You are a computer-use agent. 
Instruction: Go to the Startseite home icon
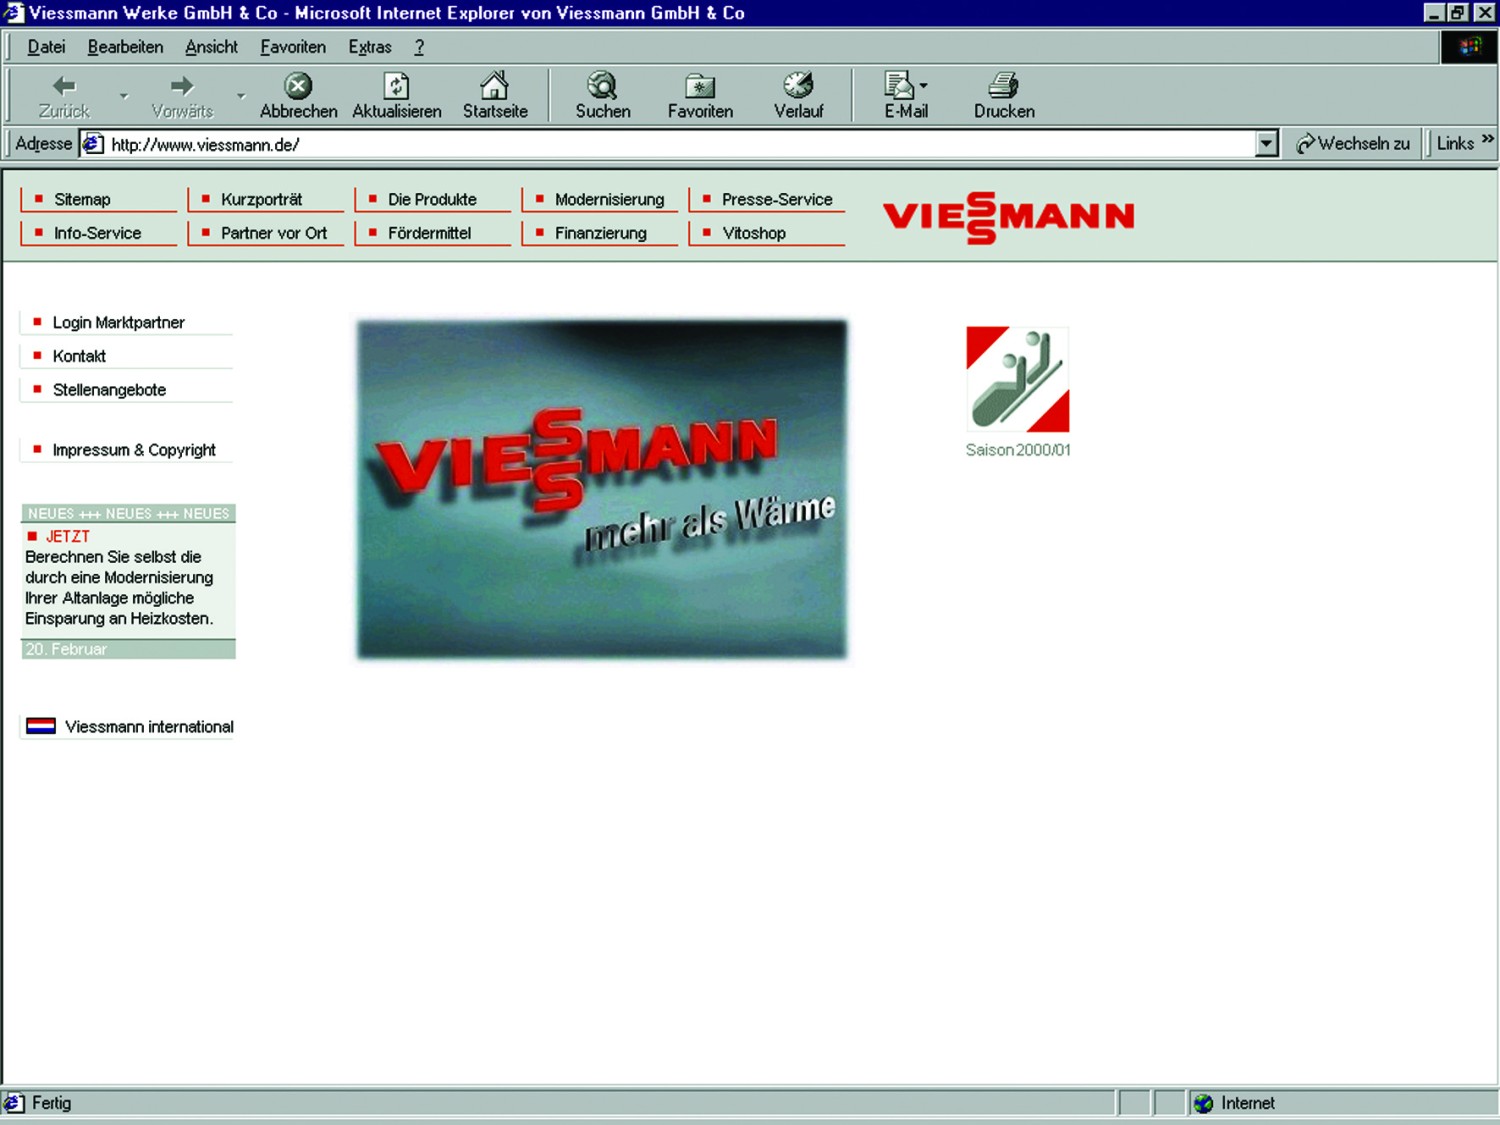coord(495,85)
